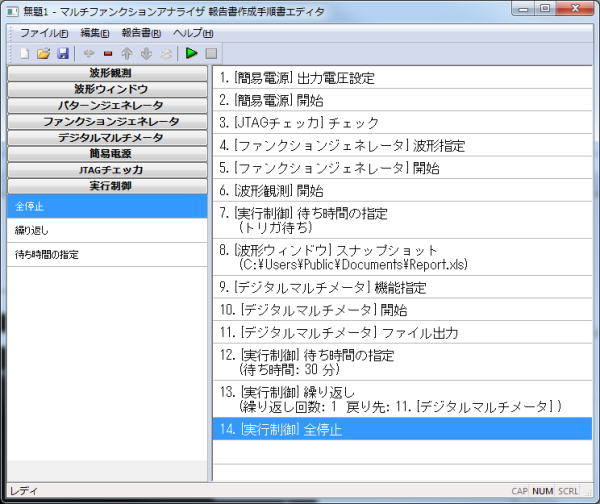Stop execution with gray square button
The height and width of the screenshot is (504, 600).
tap(211, 54)
